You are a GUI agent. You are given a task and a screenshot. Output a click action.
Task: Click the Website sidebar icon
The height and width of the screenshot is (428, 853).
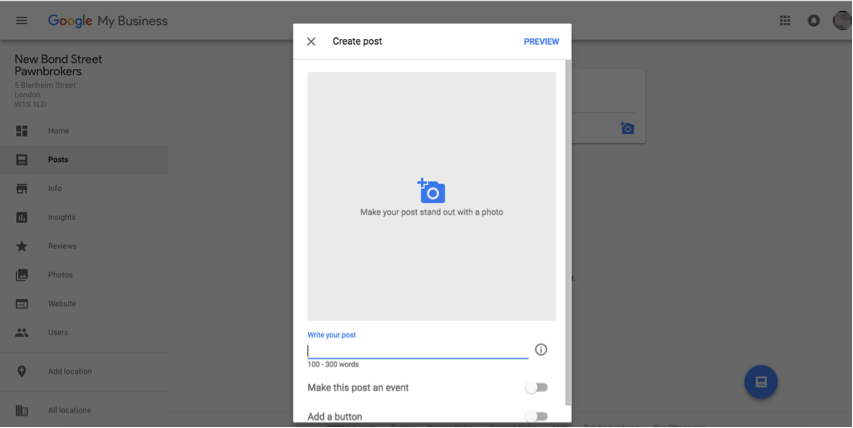[22, 303]
